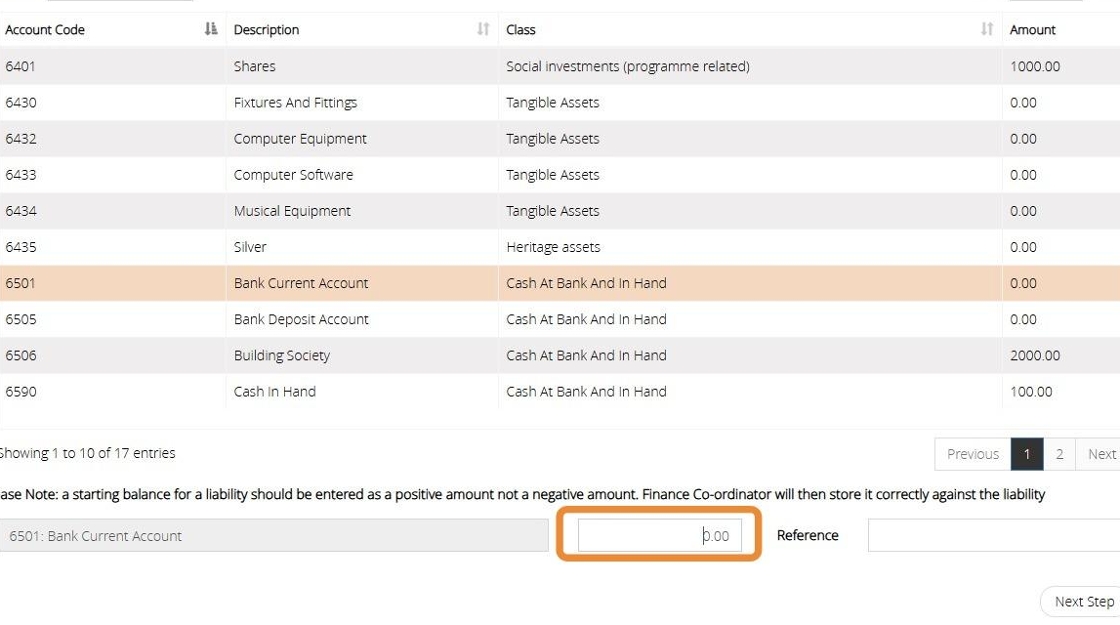Click the Class column sort icon
Image resolution: width=1120 pixels, height=625 pixels.
pyautogui.click(x=987, y=30)
